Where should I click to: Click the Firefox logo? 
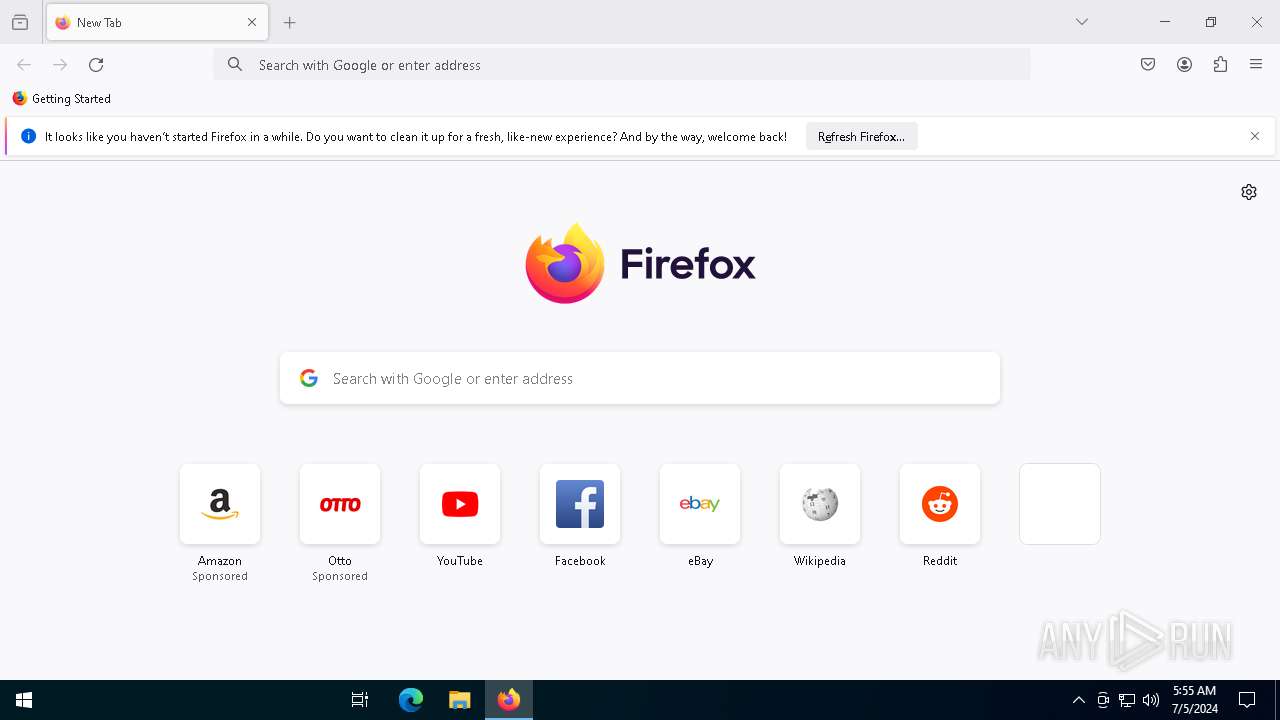click(x=640, y=264)
